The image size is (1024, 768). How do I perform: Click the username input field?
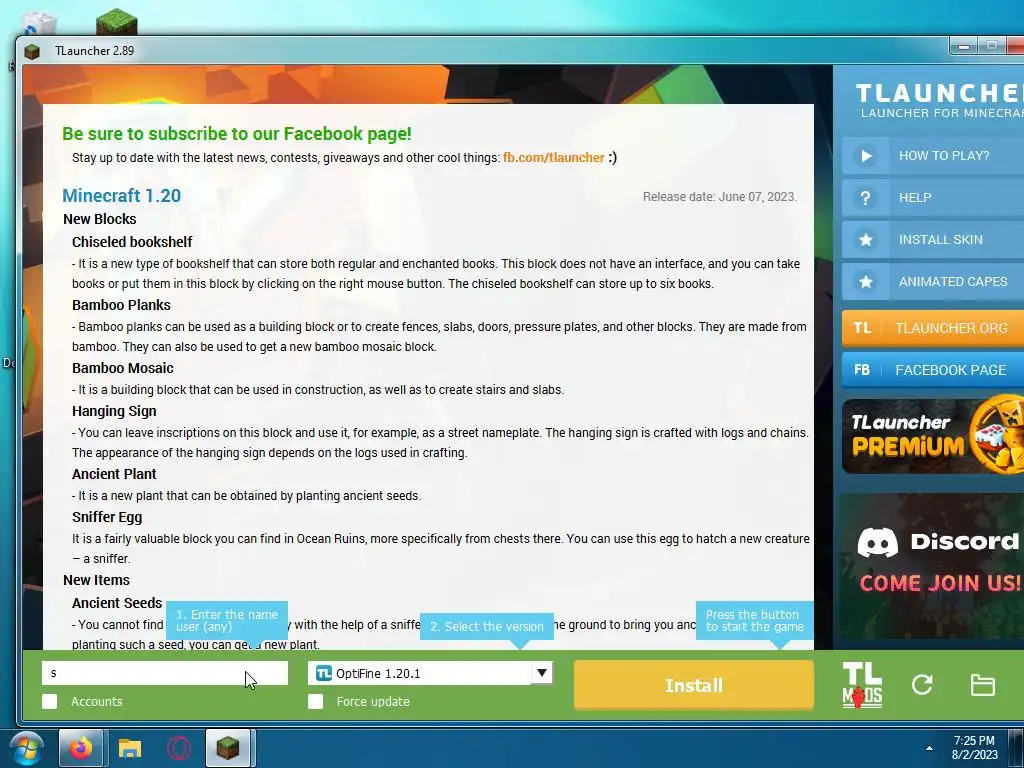click(165, 673)
